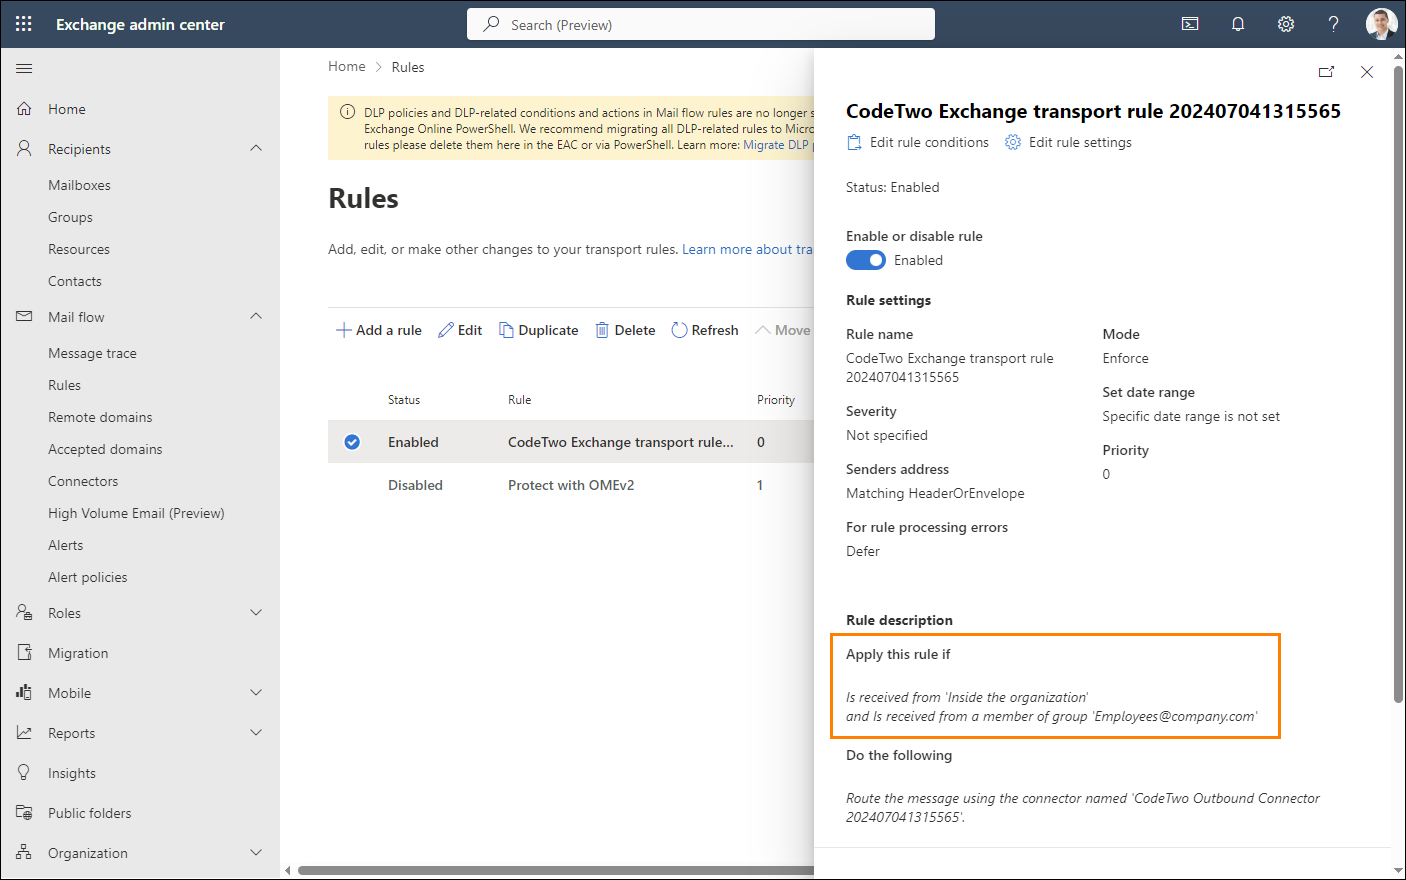Open help question mark icon
The height and width of the screenshot is (880, 1406).
tap(1333, 24)
